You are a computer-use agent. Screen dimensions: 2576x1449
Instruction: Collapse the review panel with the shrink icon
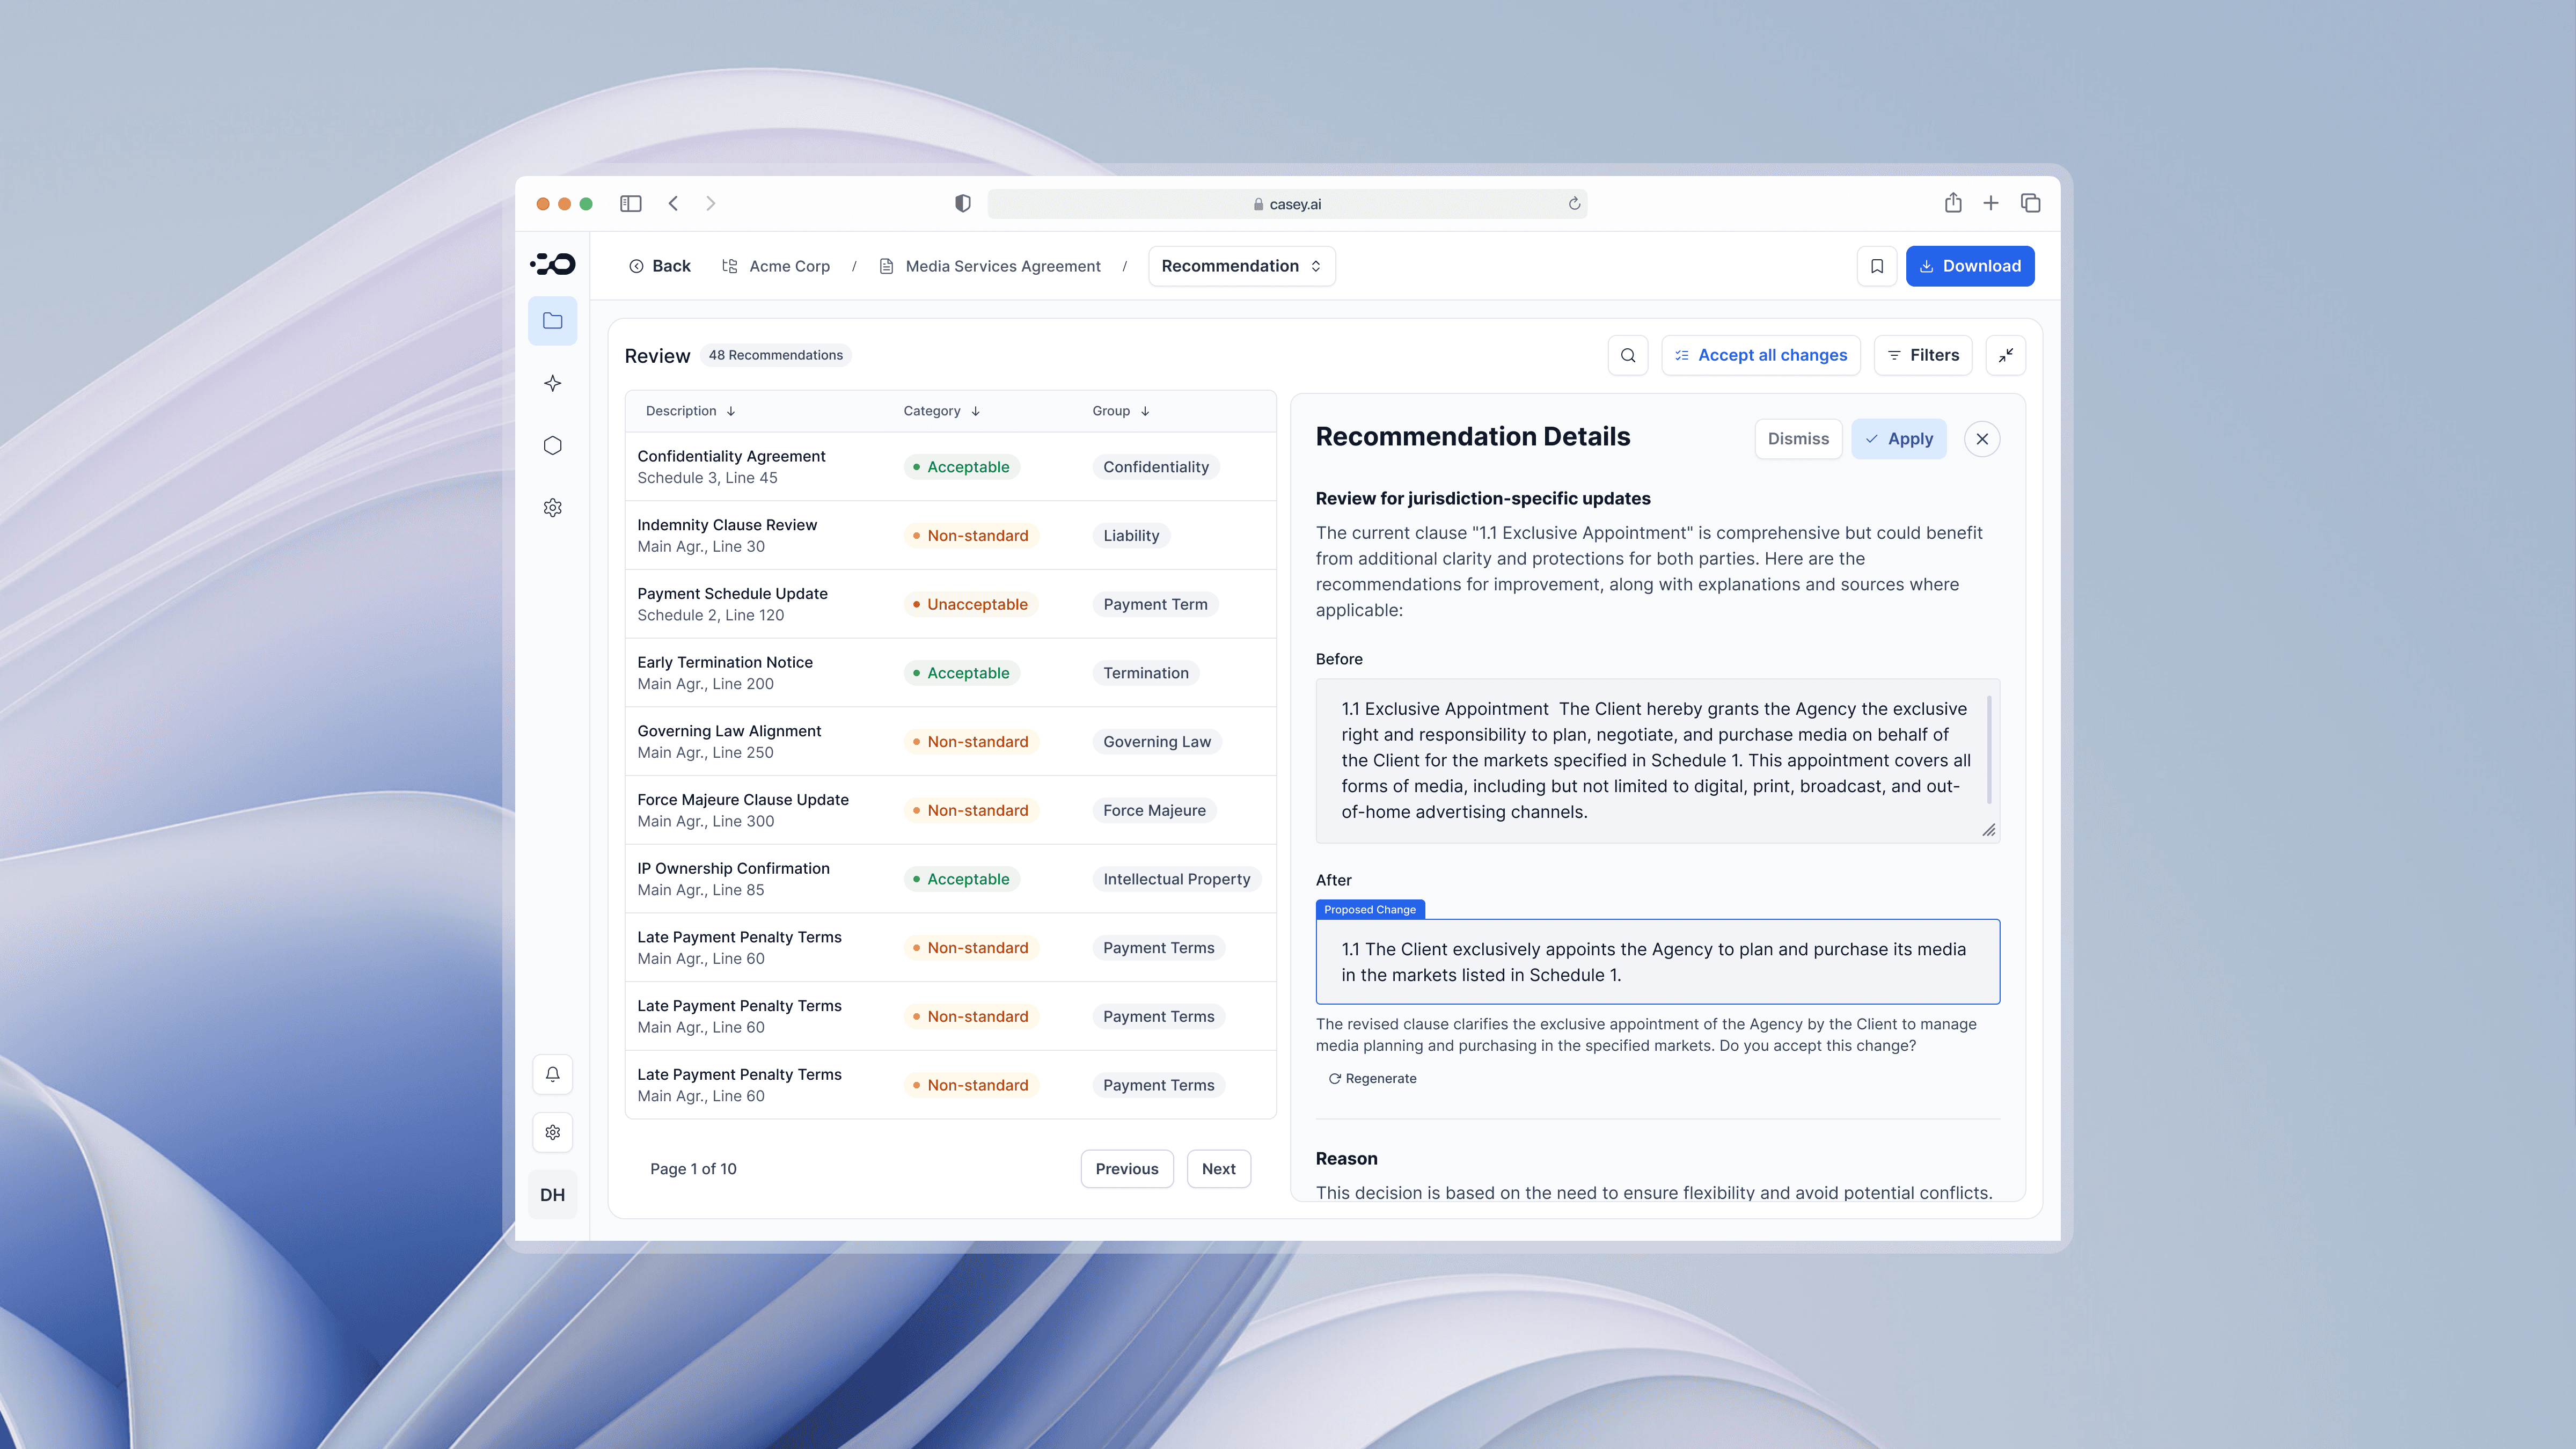coord(2005,355)
